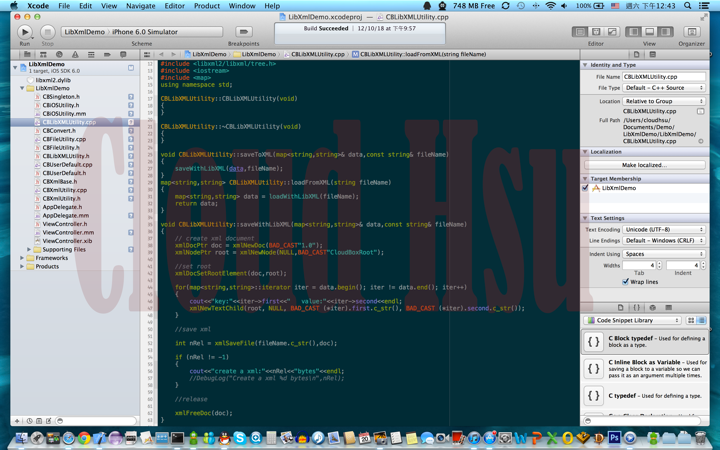Toggle Wrap lines checkbox
This screenshot has width=720, height=450.
pos(625,282)
